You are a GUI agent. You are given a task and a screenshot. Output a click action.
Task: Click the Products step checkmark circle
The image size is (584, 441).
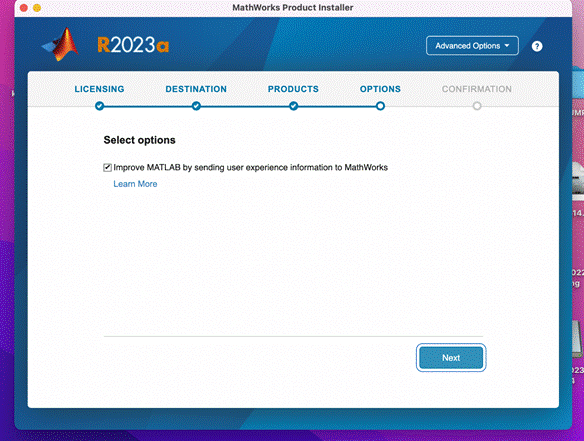click(293, 106)
